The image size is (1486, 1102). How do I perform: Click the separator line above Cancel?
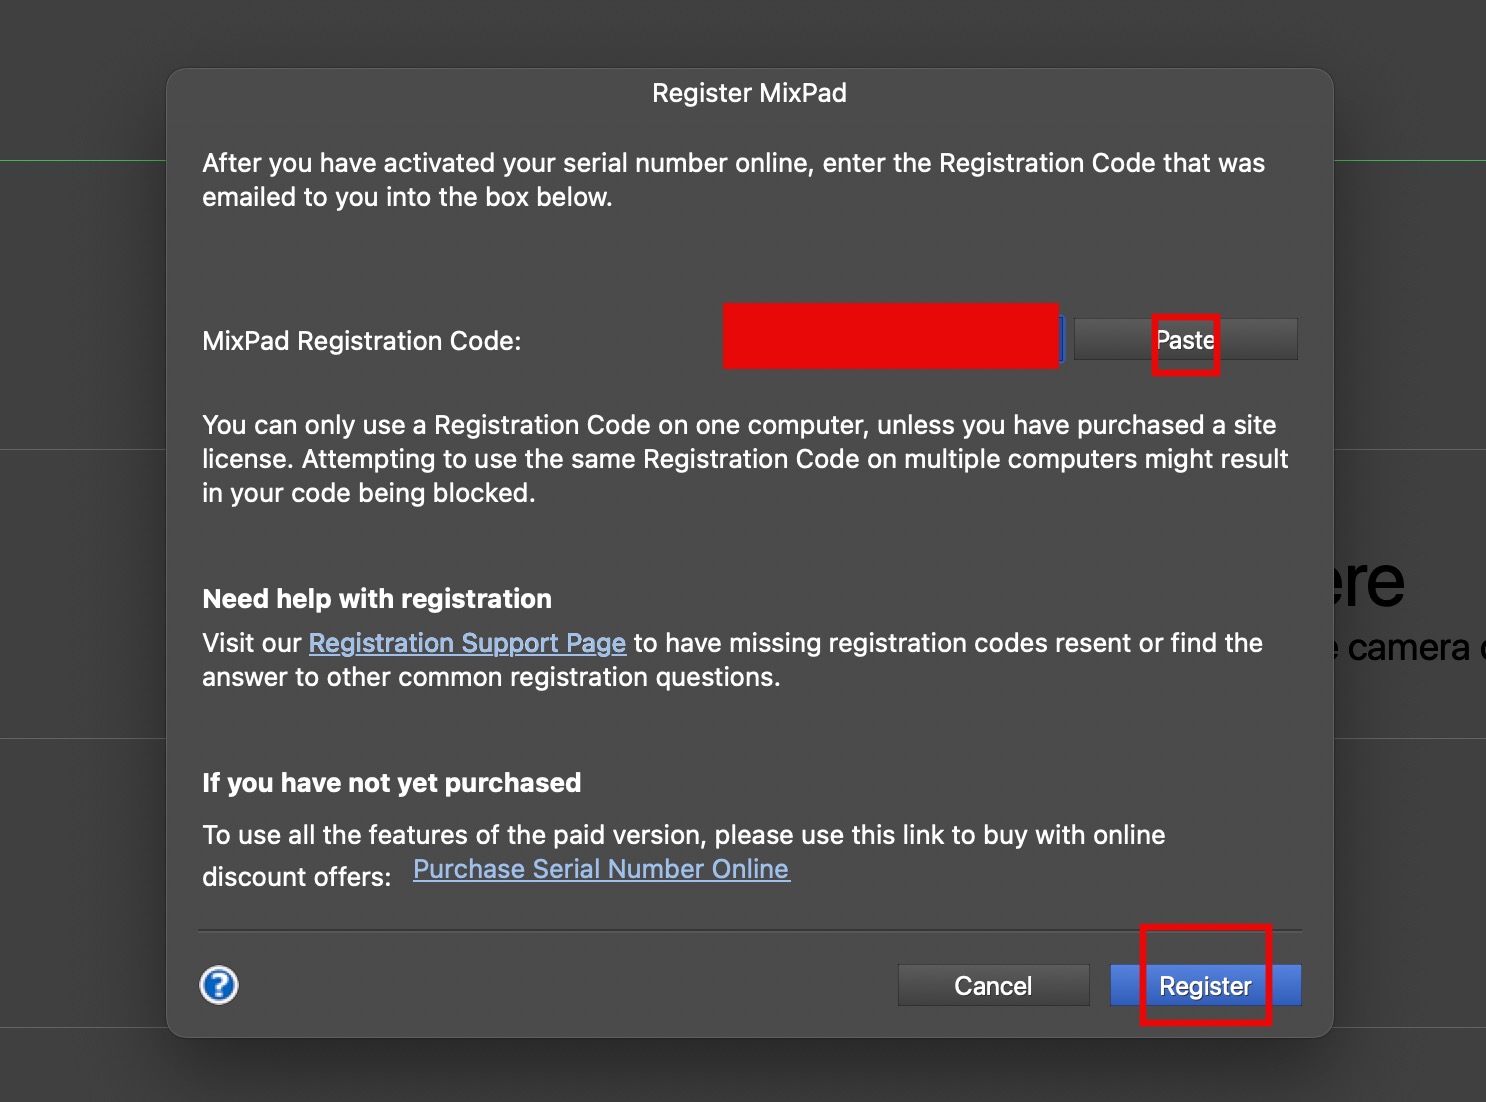point(750,930)
